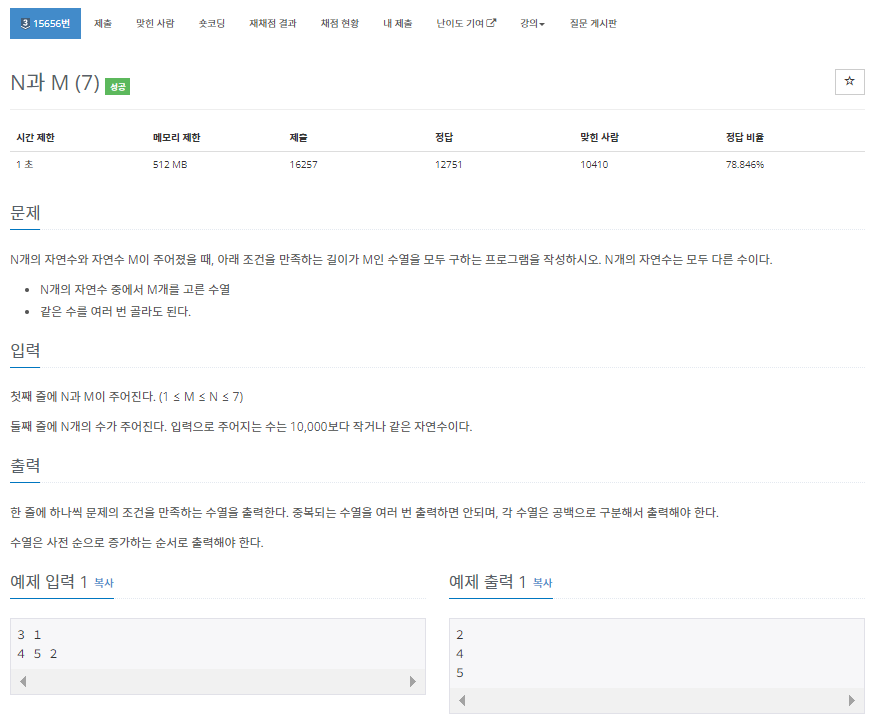Open the 15656번 problem tab
The image size is (869, 719).
coord(45,23)
